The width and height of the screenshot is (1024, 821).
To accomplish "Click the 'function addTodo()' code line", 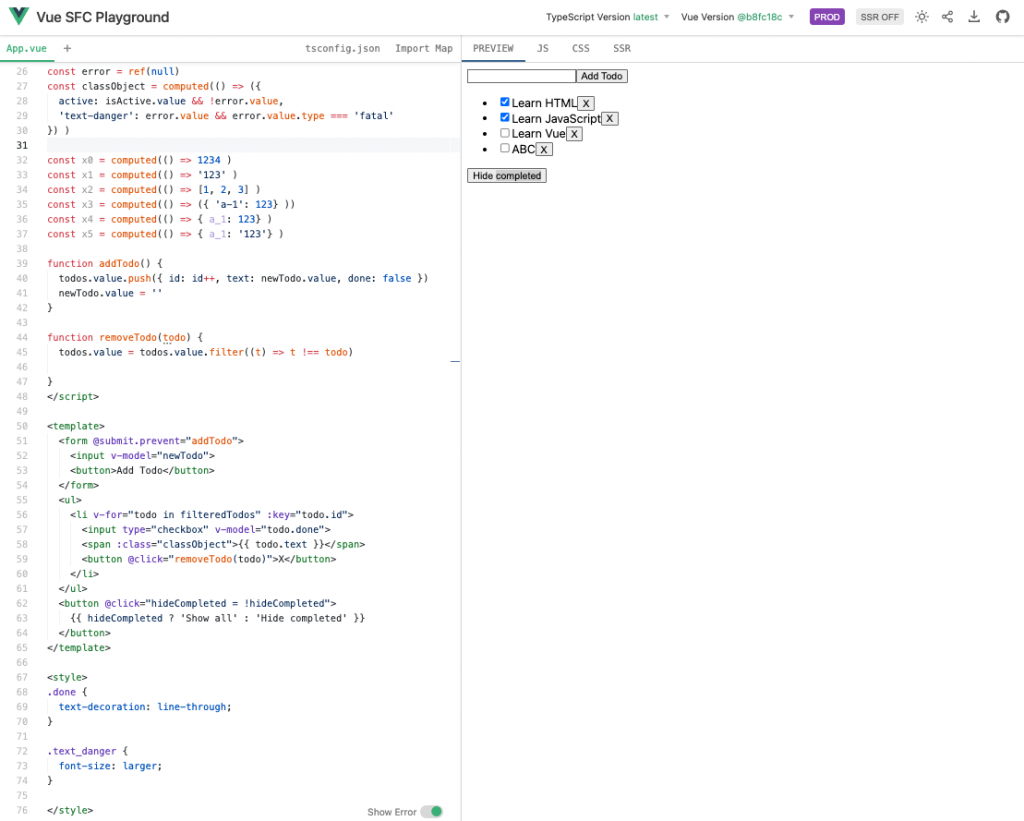I will pos(104,263).
